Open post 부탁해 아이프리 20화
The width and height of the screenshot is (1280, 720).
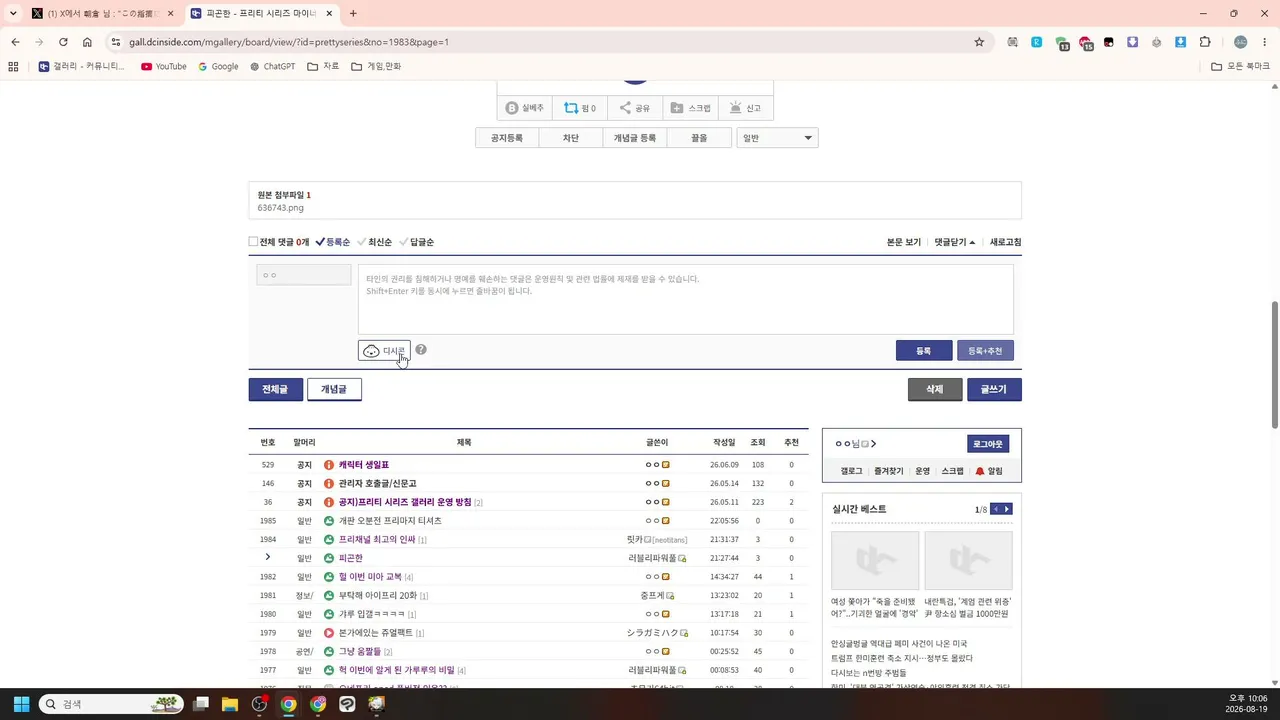[378, 595]
